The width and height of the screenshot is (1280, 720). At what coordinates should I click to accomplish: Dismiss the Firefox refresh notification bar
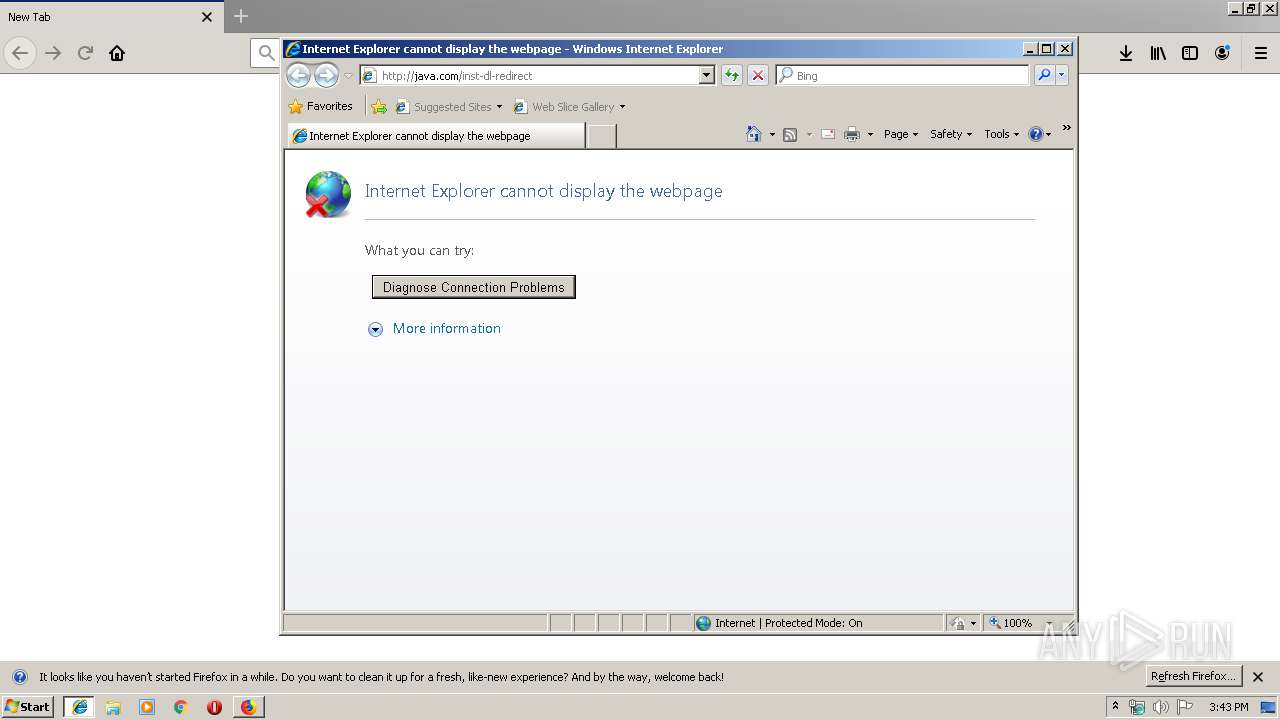point(1258,677)
